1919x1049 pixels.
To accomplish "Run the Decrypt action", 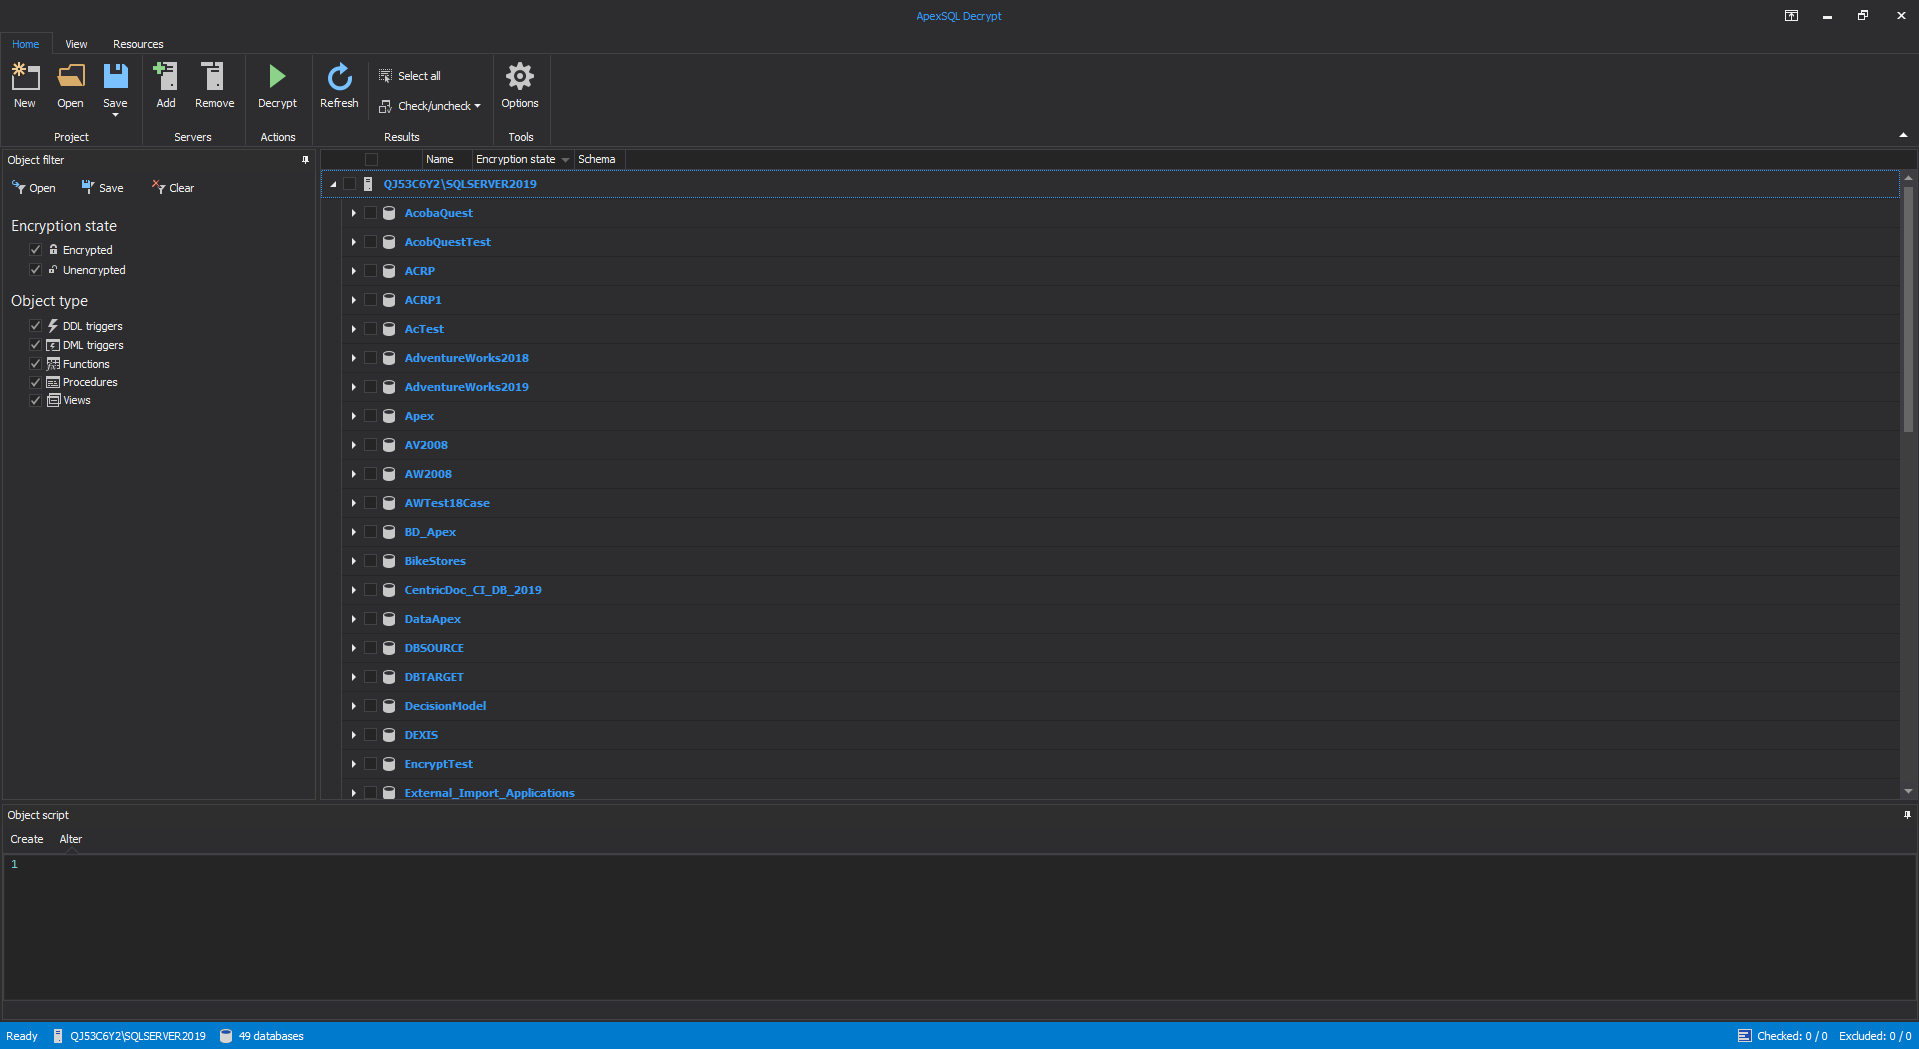I will 277,78.
